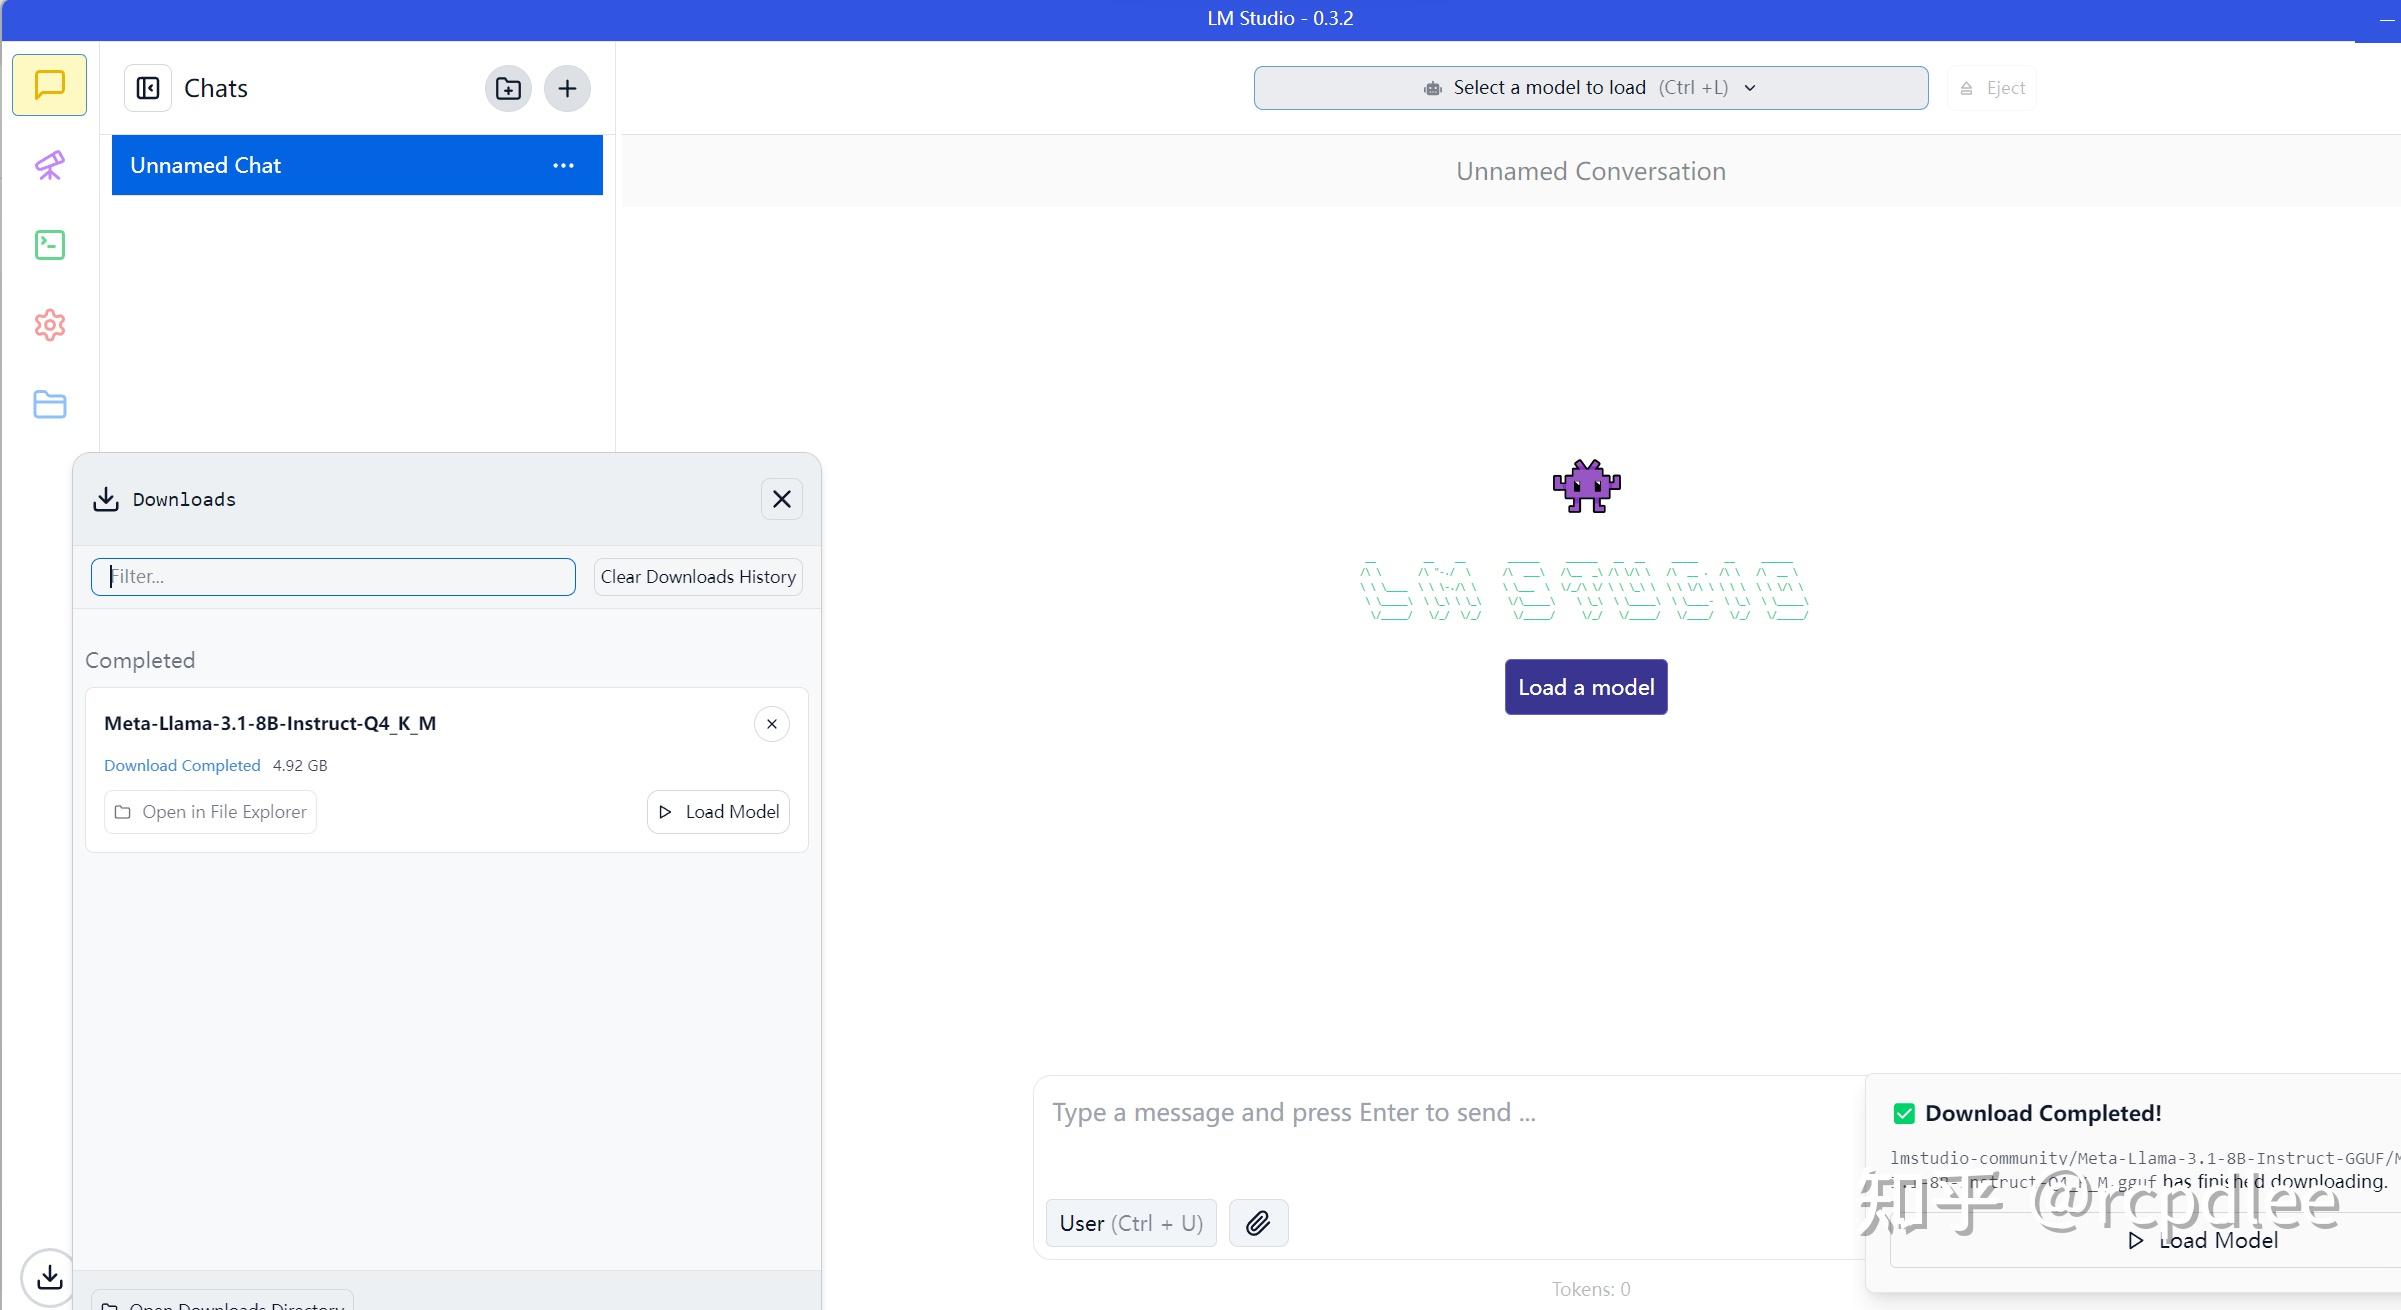Expand the Select a model to load dropdown
2401x1310 pixels.
coord(1591,88)
